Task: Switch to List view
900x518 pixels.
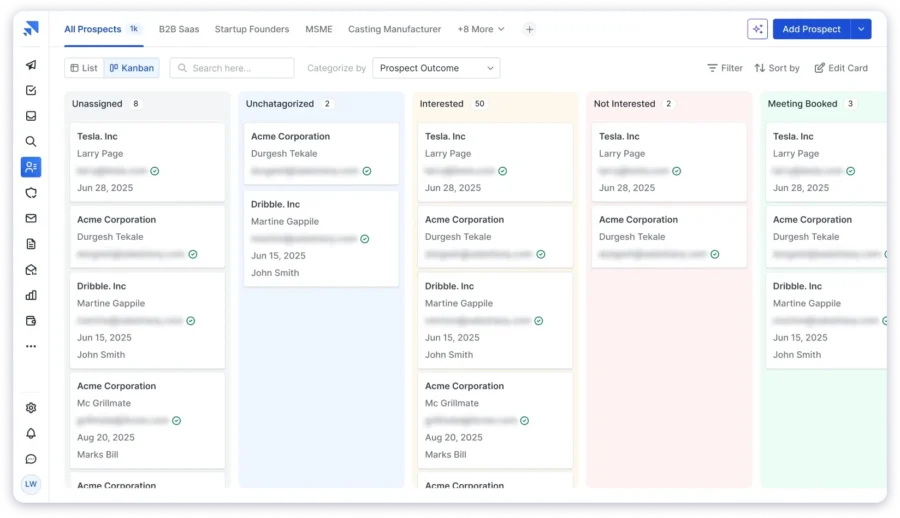Action: [84, 68]
